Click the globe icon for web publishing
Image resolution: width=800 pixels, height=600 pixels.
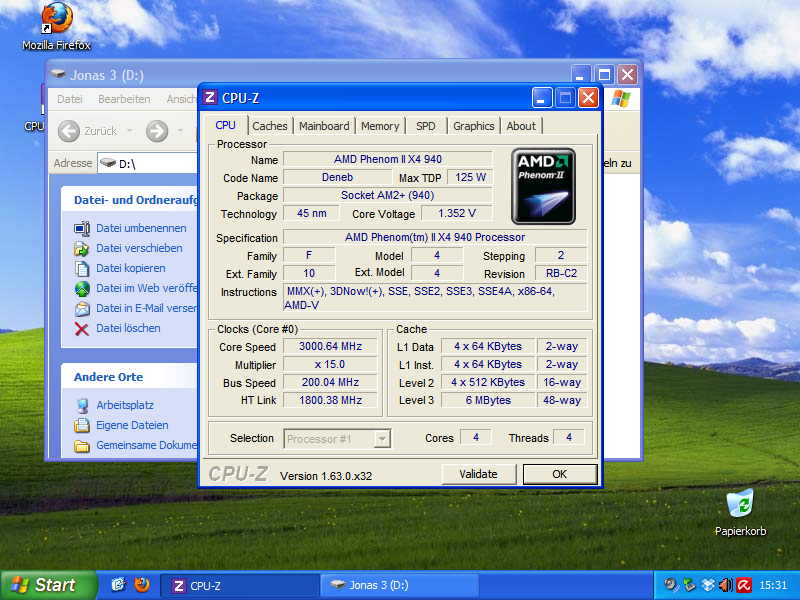coord(82,289)
